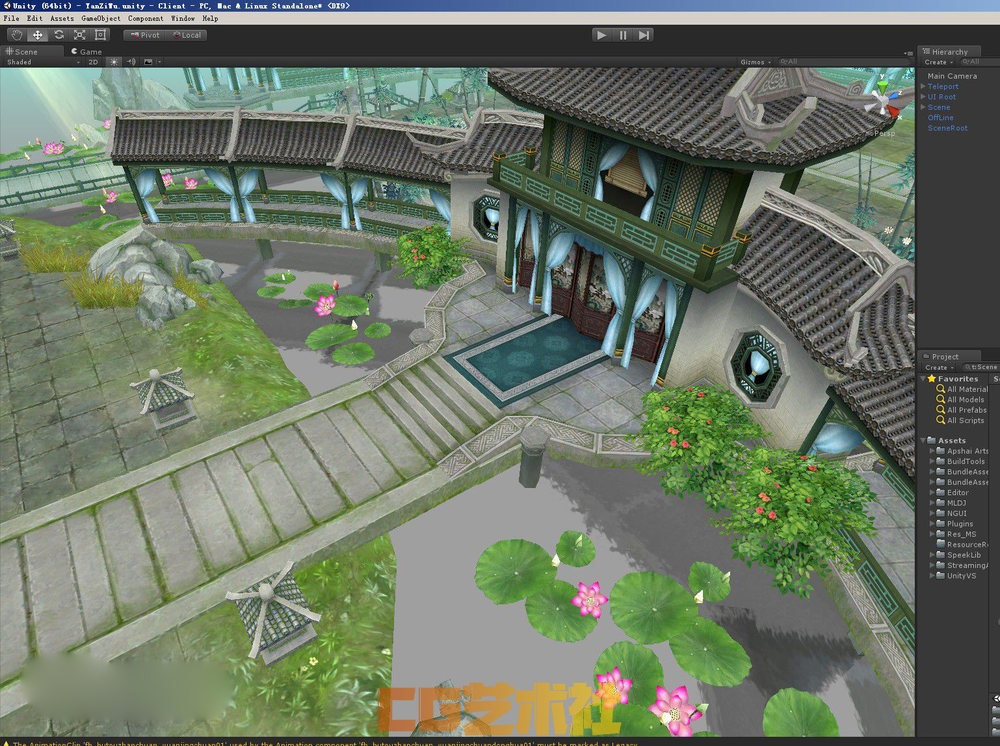The image size is (1000, 746).
Task: Select the NGUI folder icon
Action: (x=940, y=513)
